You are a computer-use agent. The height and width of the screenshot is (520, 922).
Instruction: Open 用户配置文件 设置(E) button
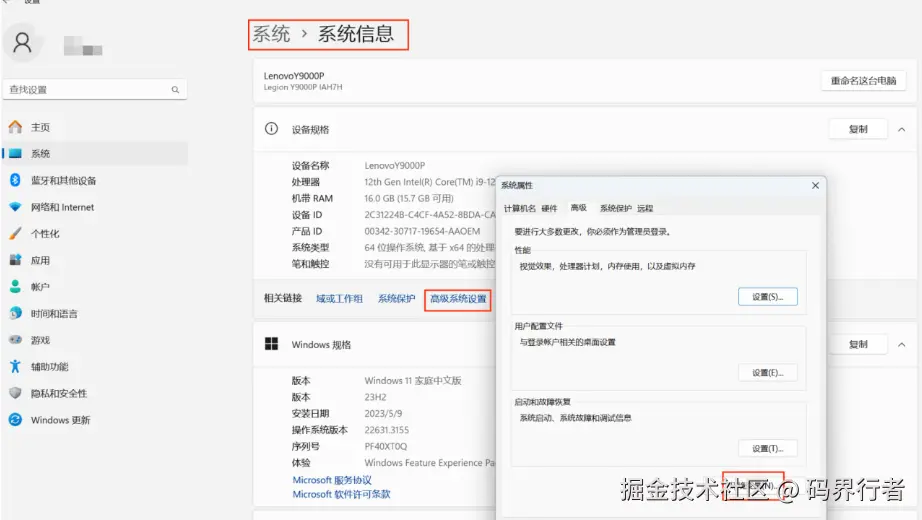(767, 372)
